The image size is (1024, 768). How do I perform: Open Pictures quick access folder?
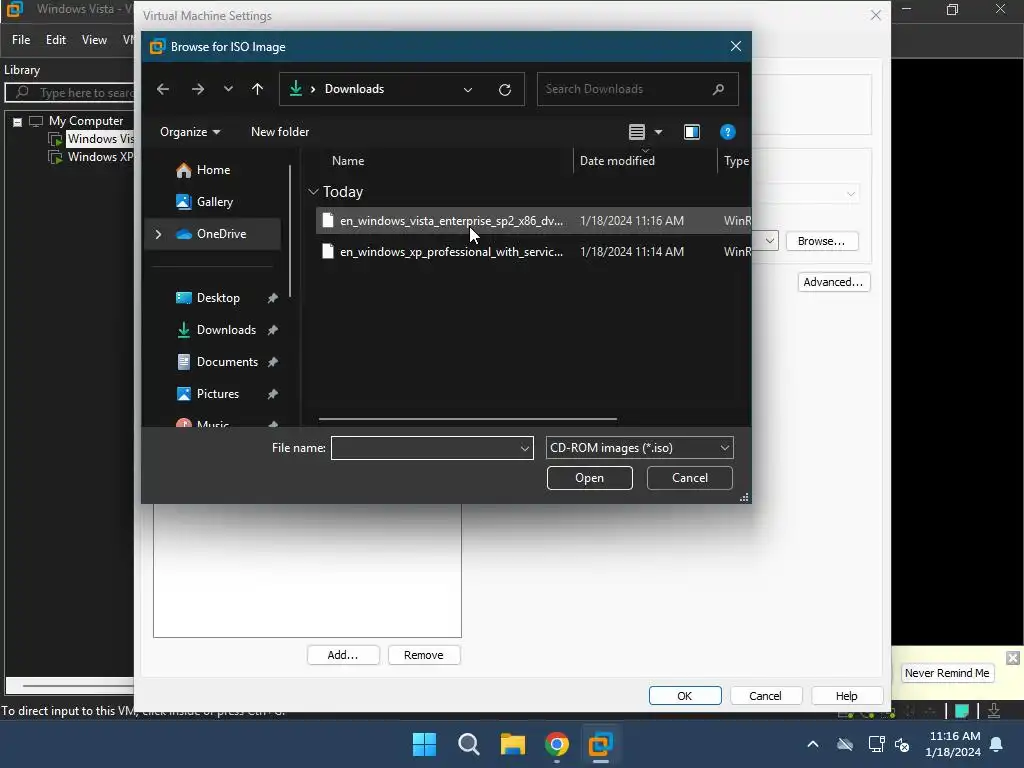point(217,394)
